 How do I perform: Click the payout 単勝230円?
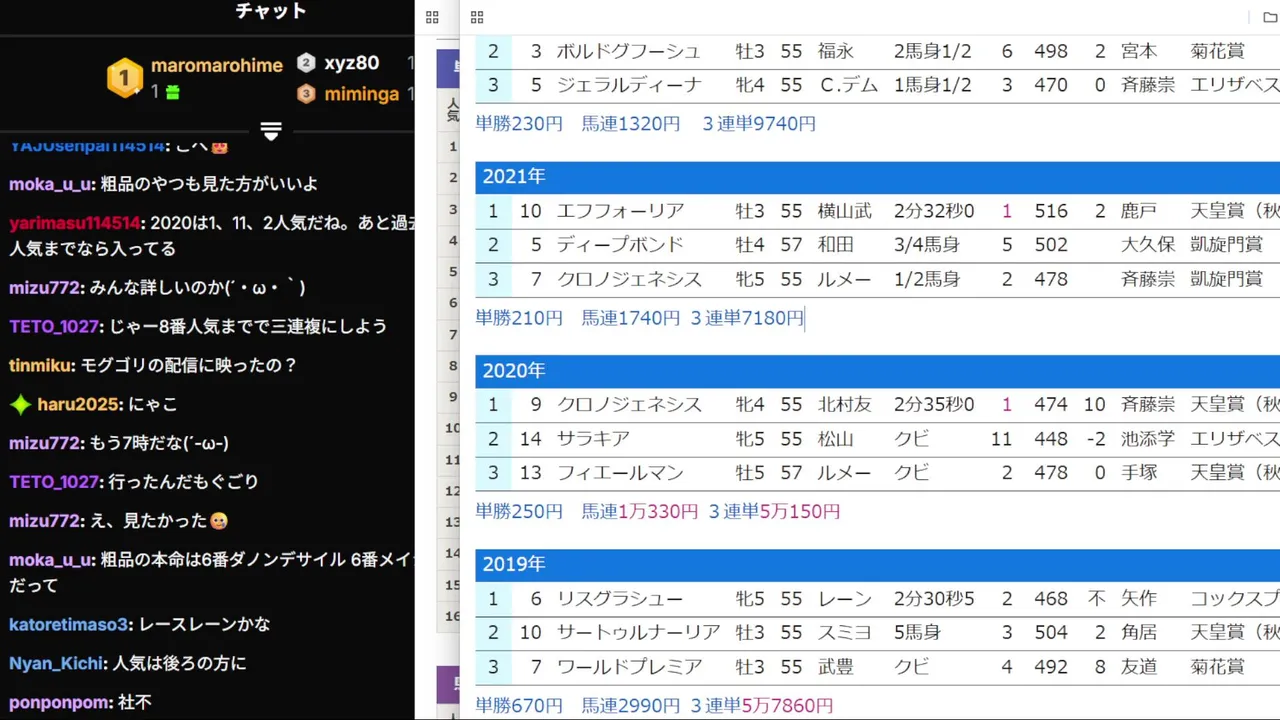(519, 124)
